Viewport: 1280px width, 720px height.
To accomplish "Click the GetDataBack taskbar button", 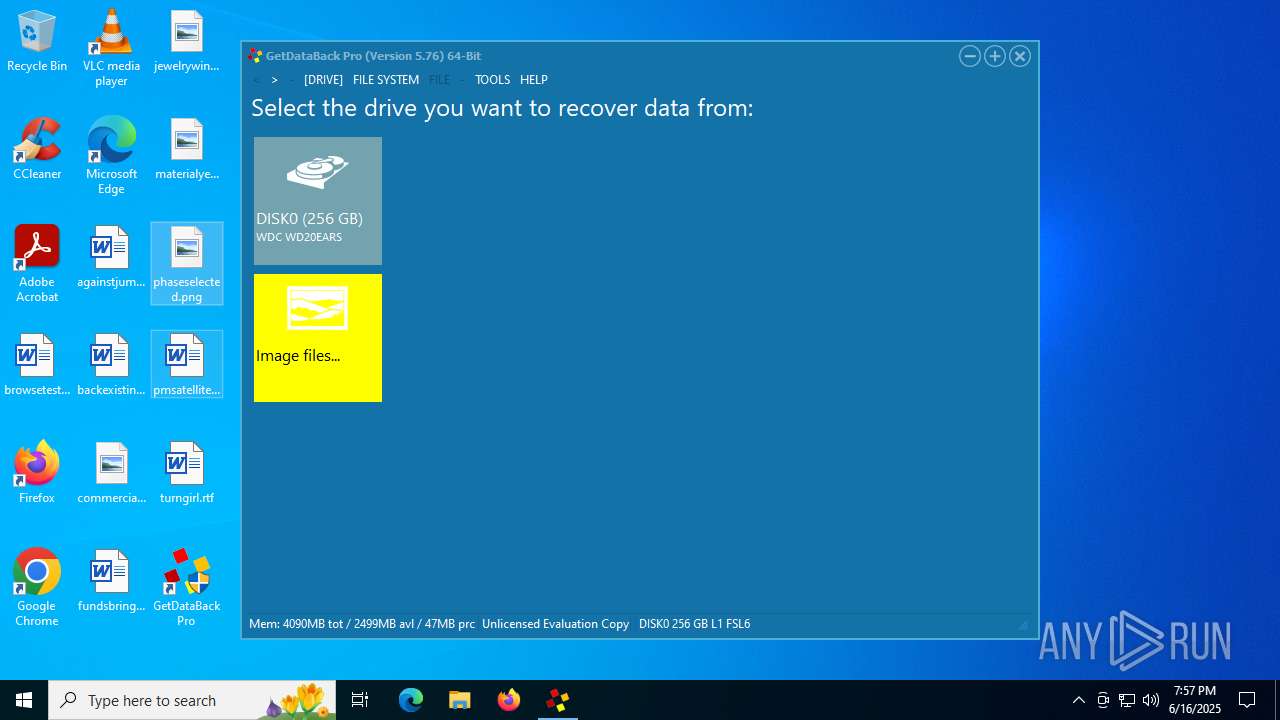I will pos(558,700).
